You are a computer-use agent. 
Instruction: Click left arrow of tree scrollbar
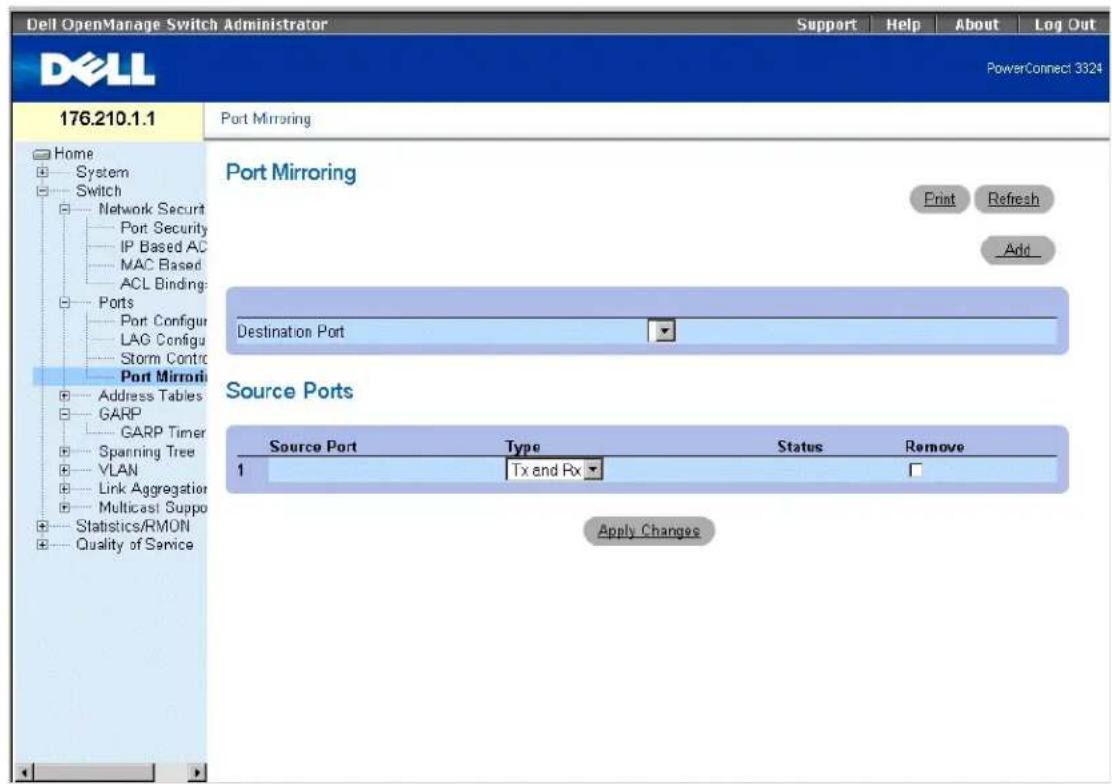[24, 773]
